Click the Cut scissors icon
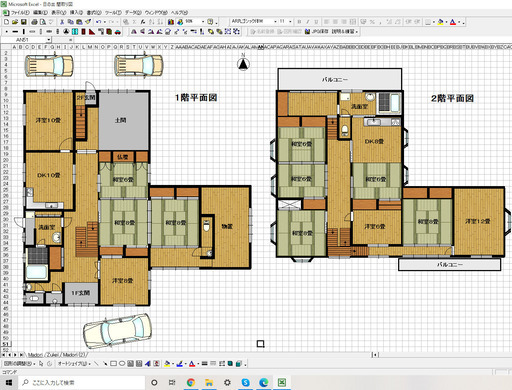512x390 pixels. point(62,22)
